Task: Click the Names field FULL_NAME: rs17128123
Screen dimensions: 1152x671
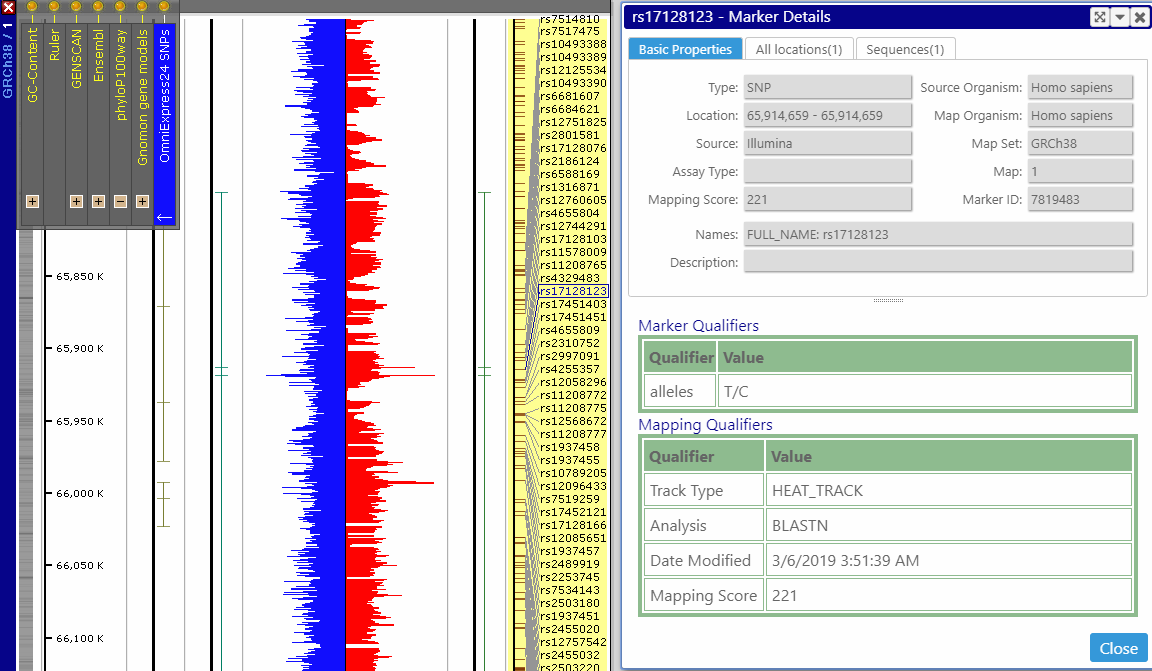Action: [938, 234]
